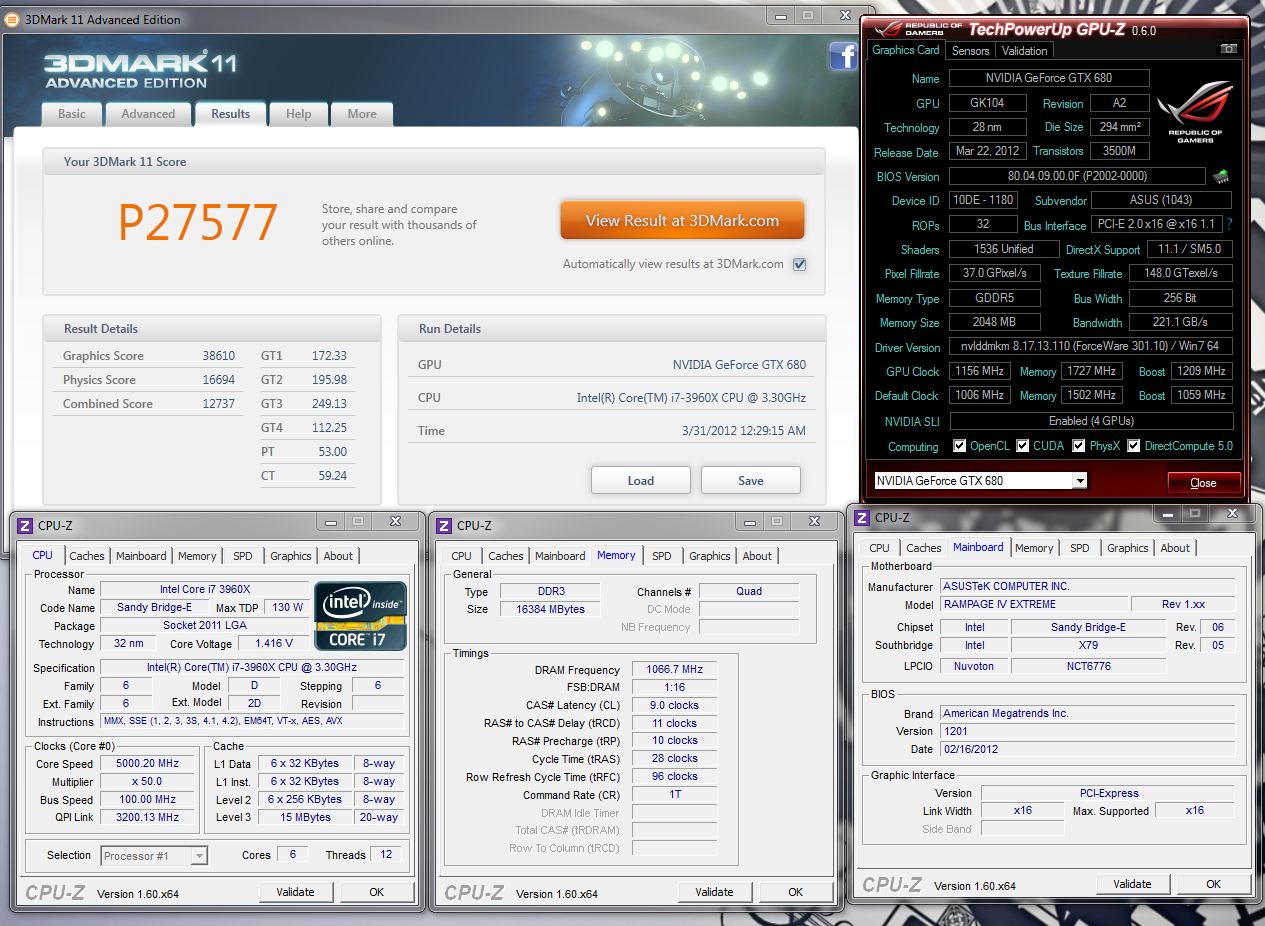Click the Physics Score value 16694

tap(219, 380)
